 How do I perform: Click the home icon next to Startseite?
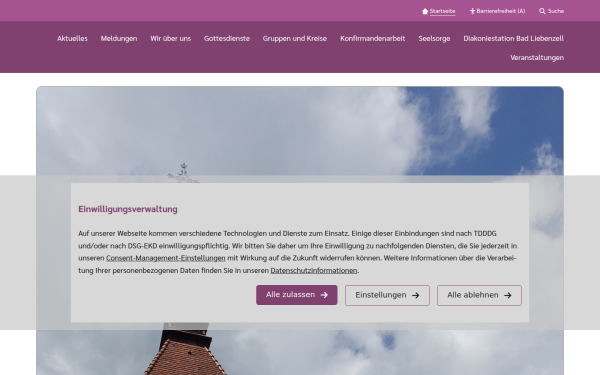[x=425, y=11]
